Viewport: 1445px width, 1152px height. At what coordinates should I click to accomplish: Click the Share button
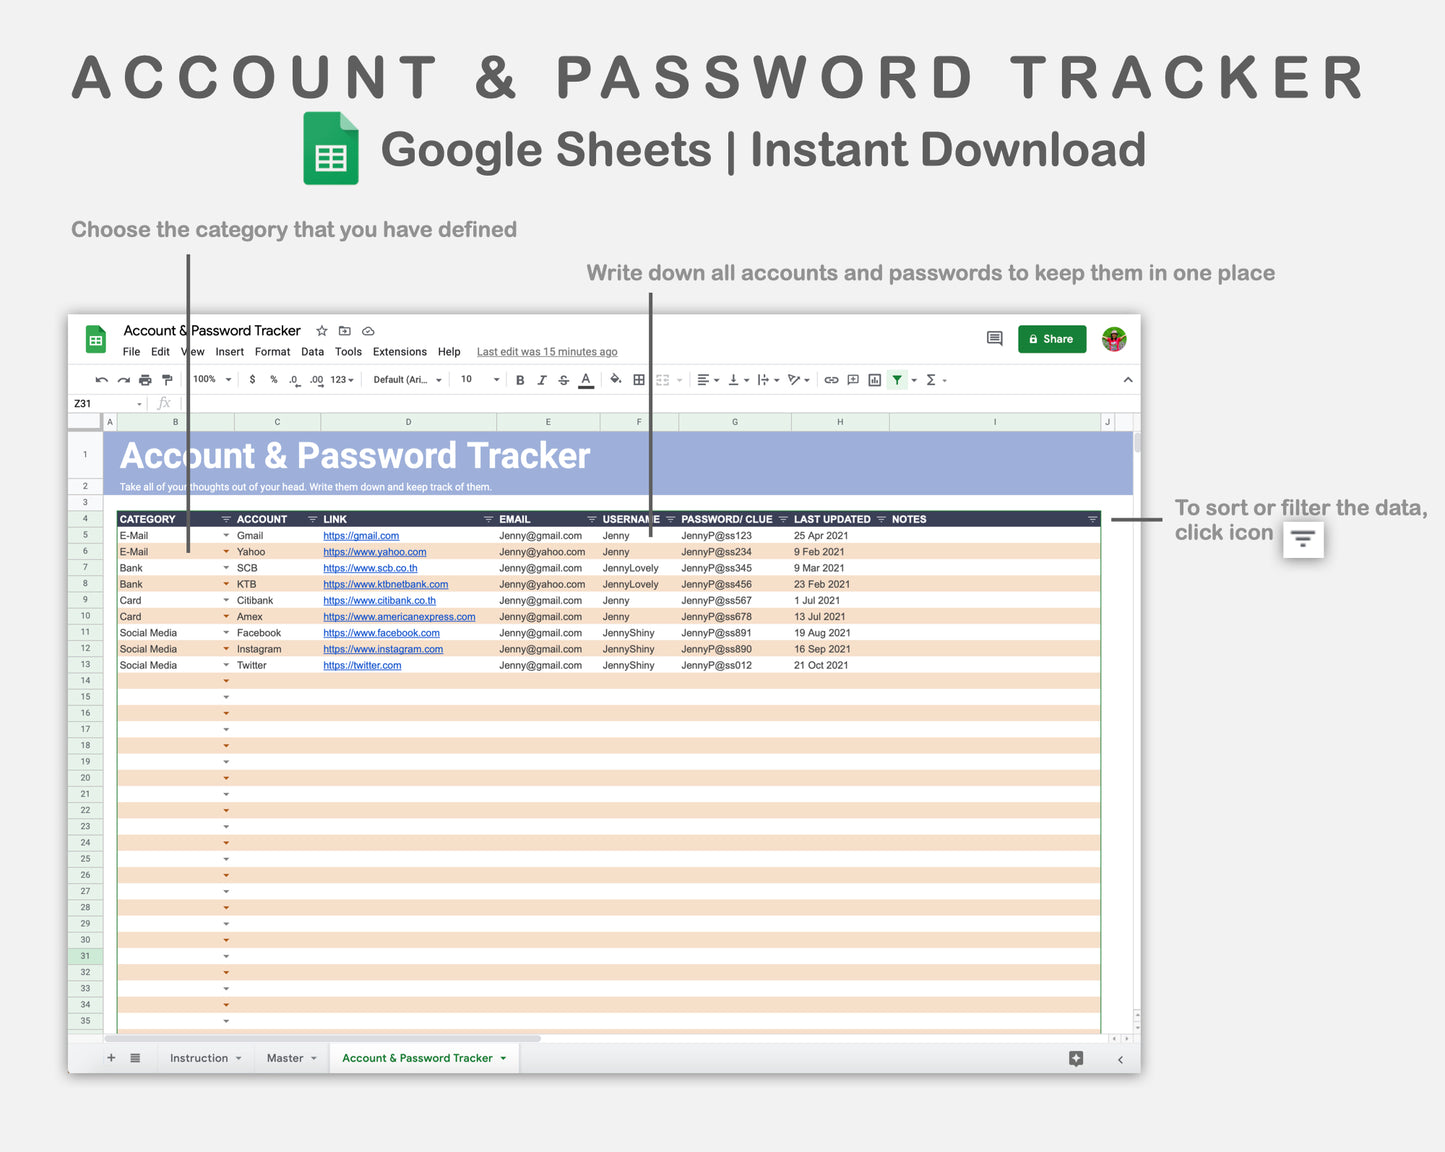(x=1051, y=339)
